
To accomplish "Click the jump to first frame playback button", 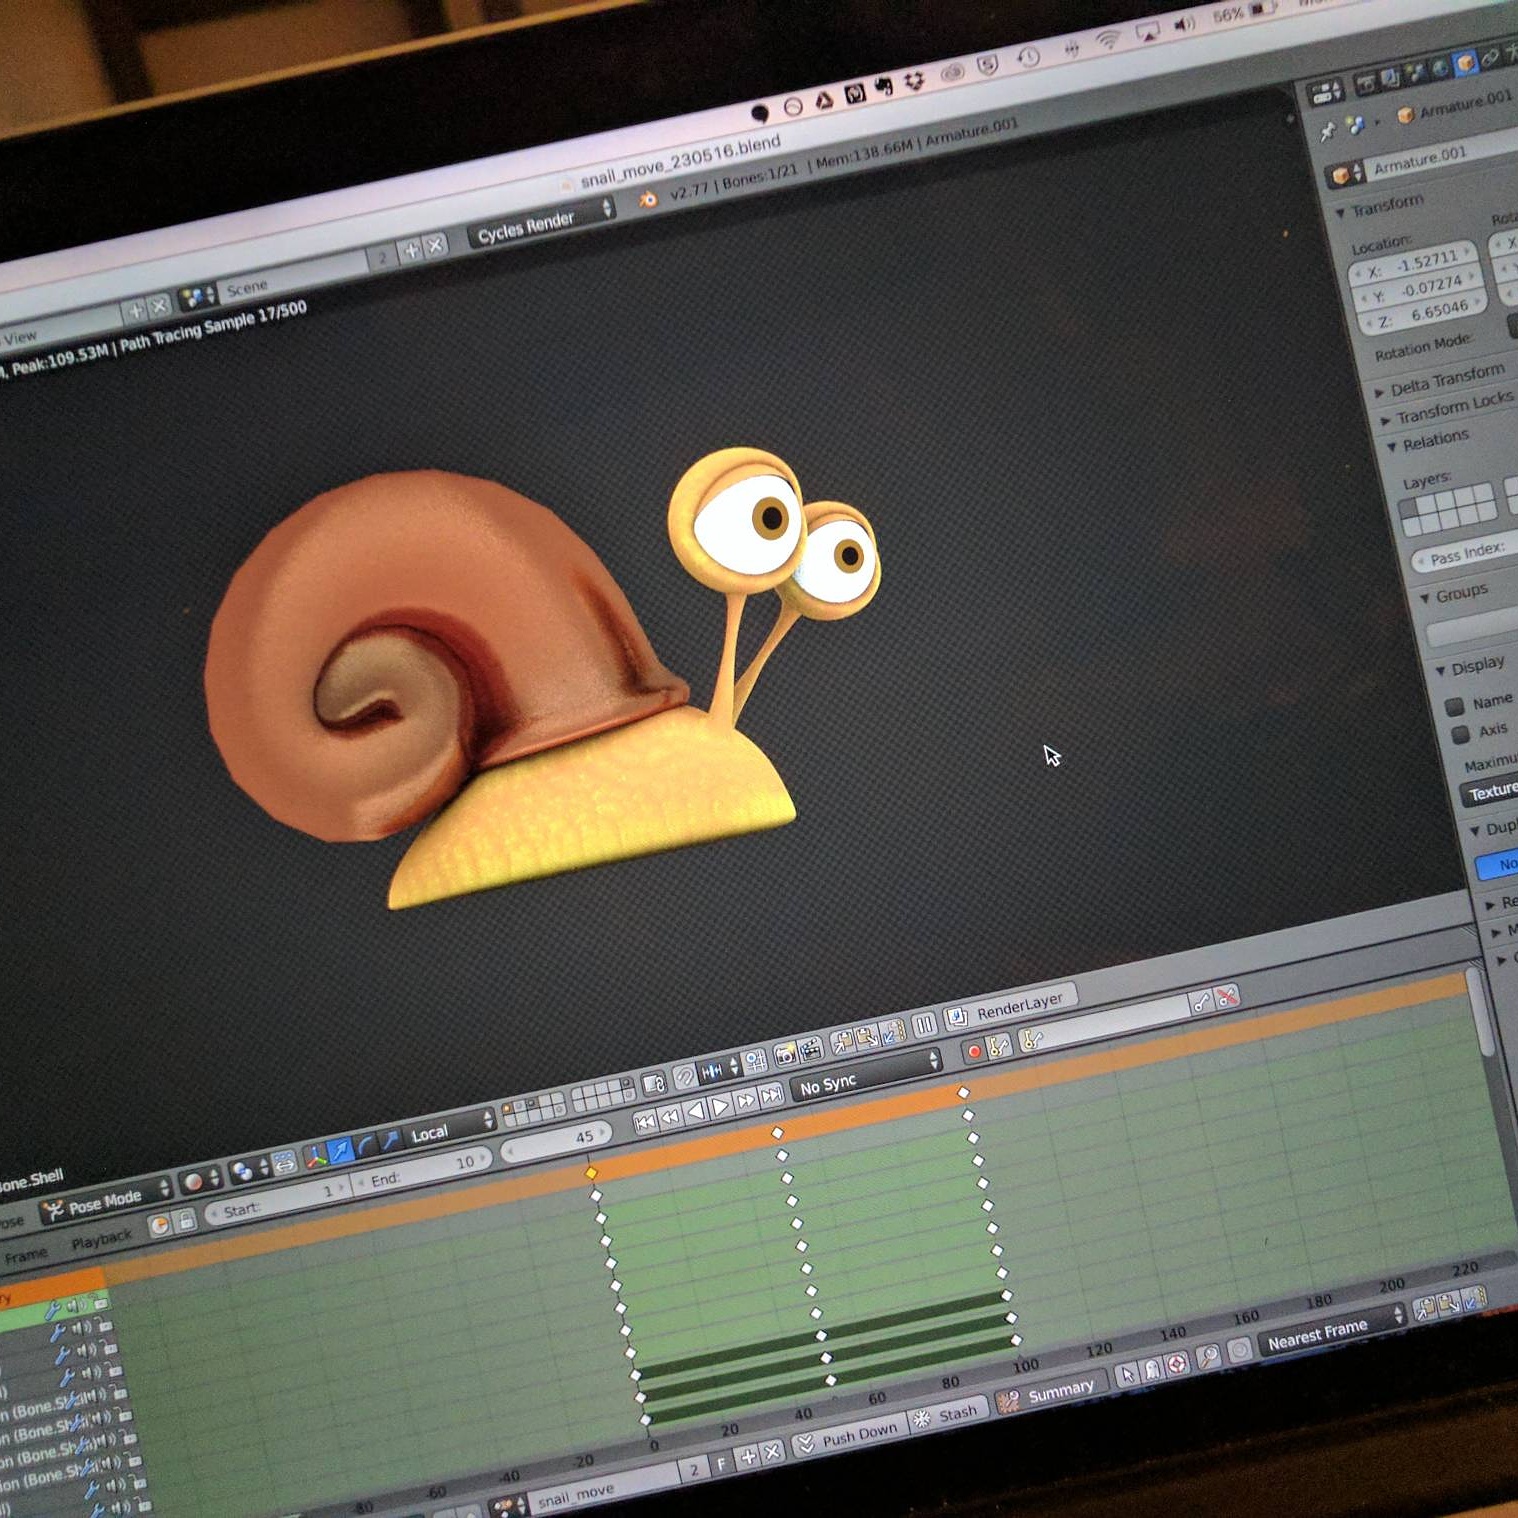I will pos(644,1122).
